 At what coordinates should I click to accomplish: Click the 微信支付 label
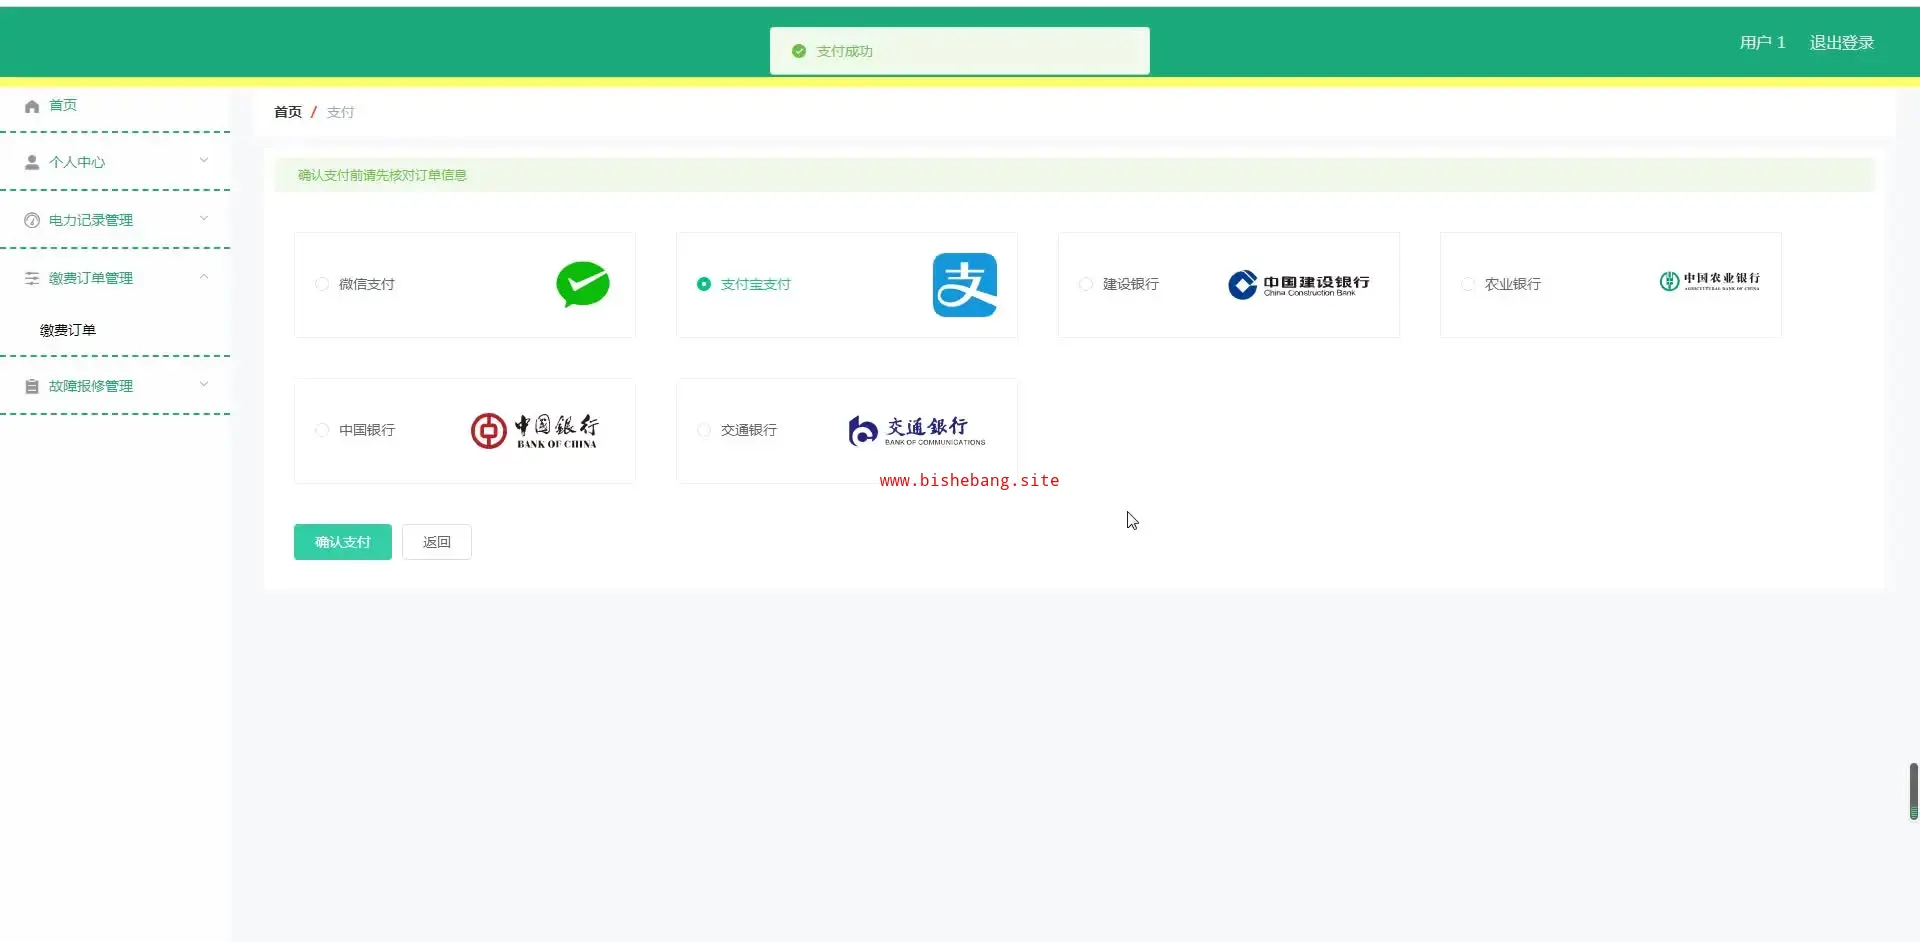[x=367, y=284]
